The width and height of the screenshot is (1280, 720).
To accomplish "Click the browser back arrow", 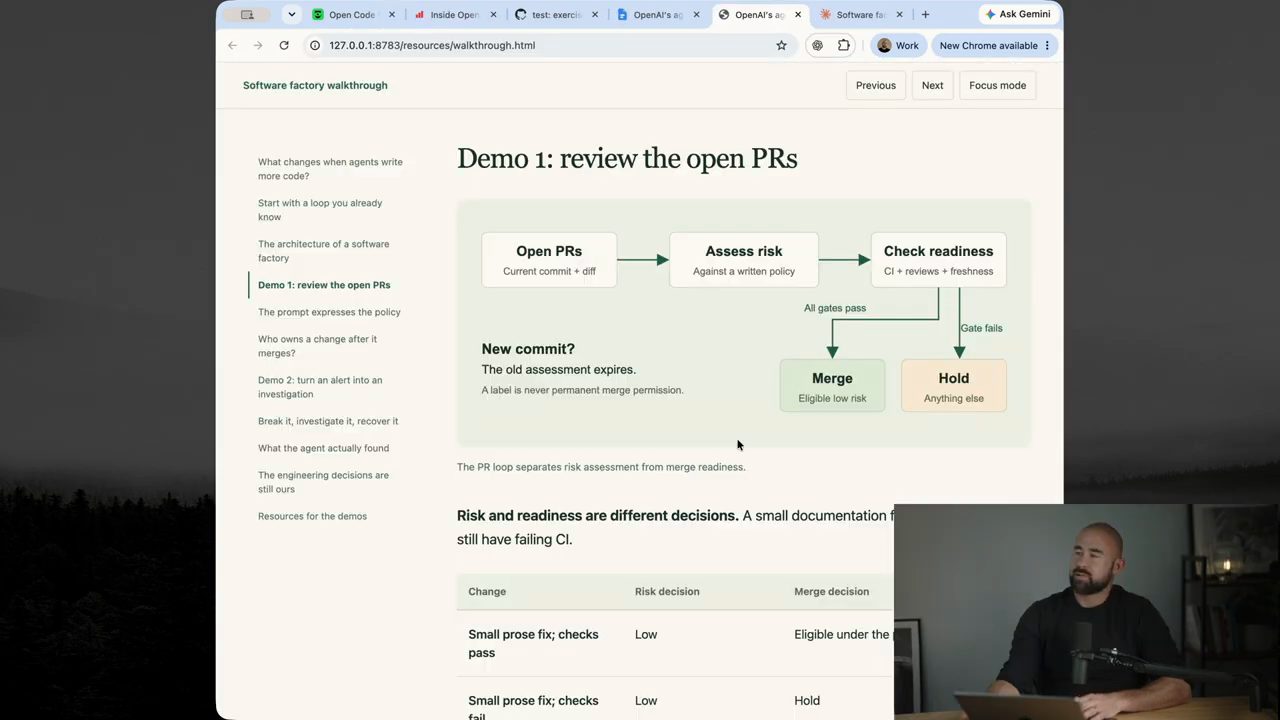I will click(x=232, y=45).
